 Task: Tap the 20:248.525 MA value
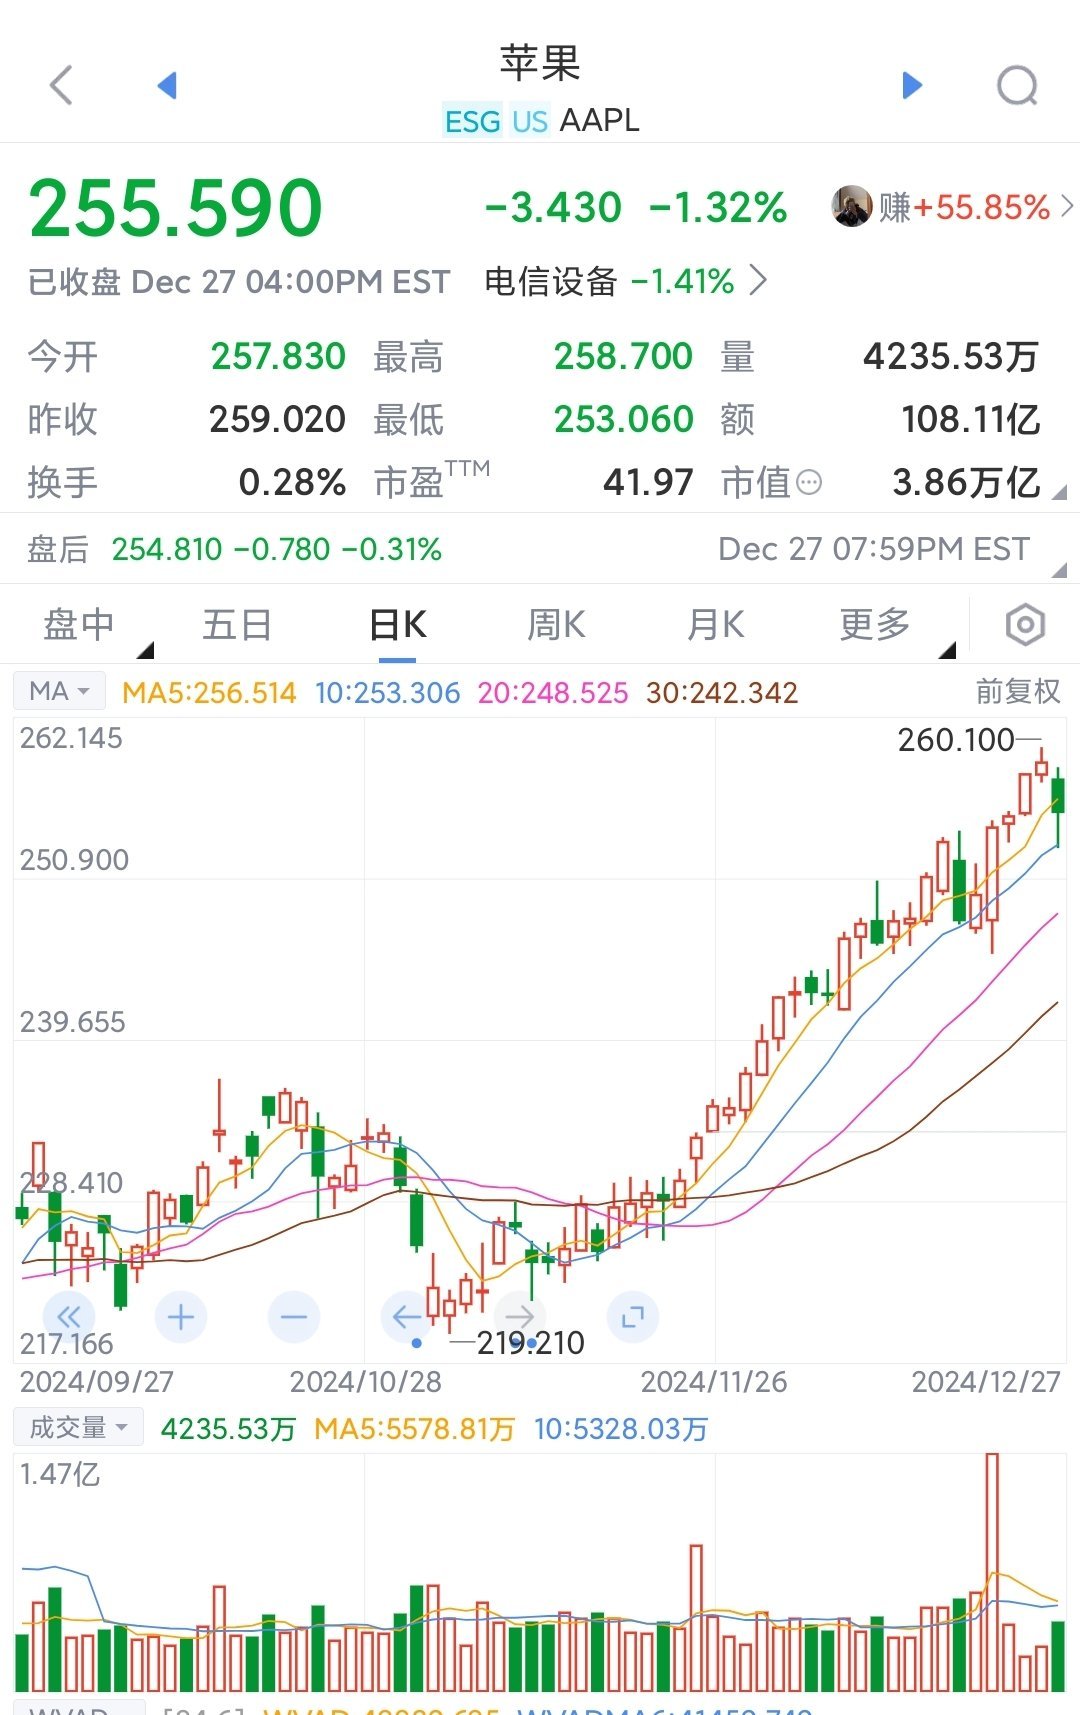(x=553, y=692)
